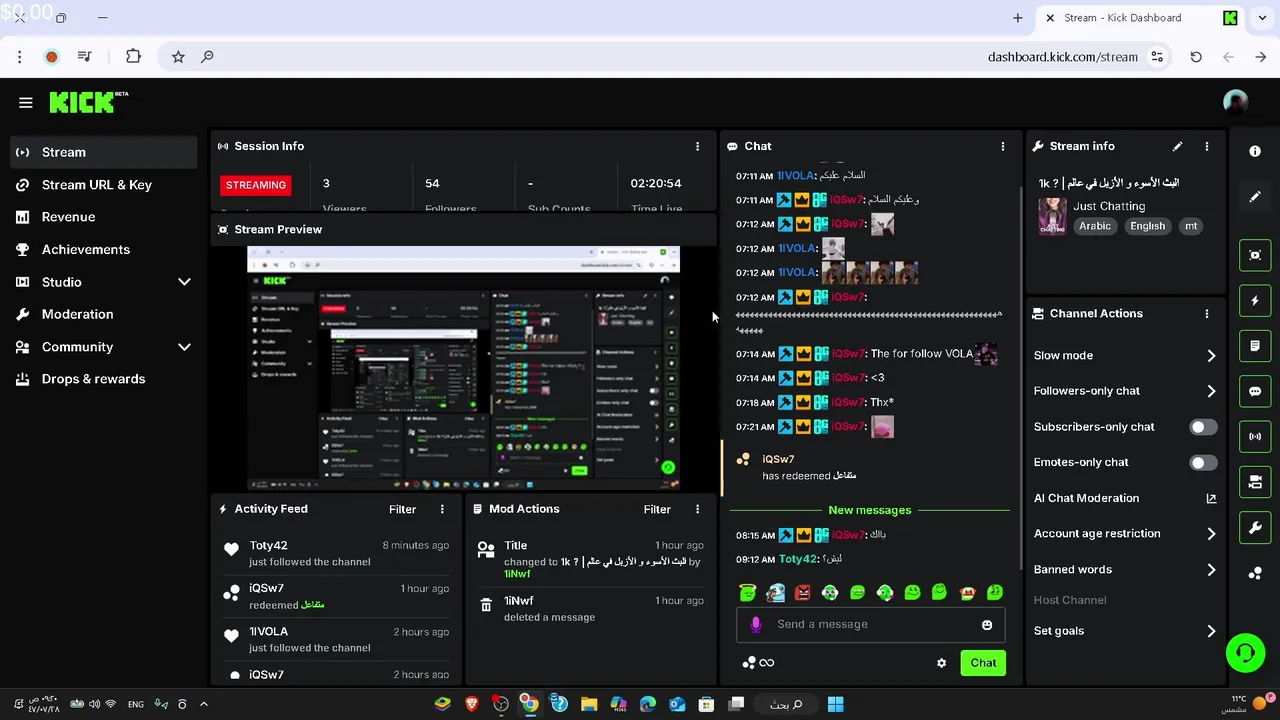
Task: Click the English language tag
Action: (1147, 226)
